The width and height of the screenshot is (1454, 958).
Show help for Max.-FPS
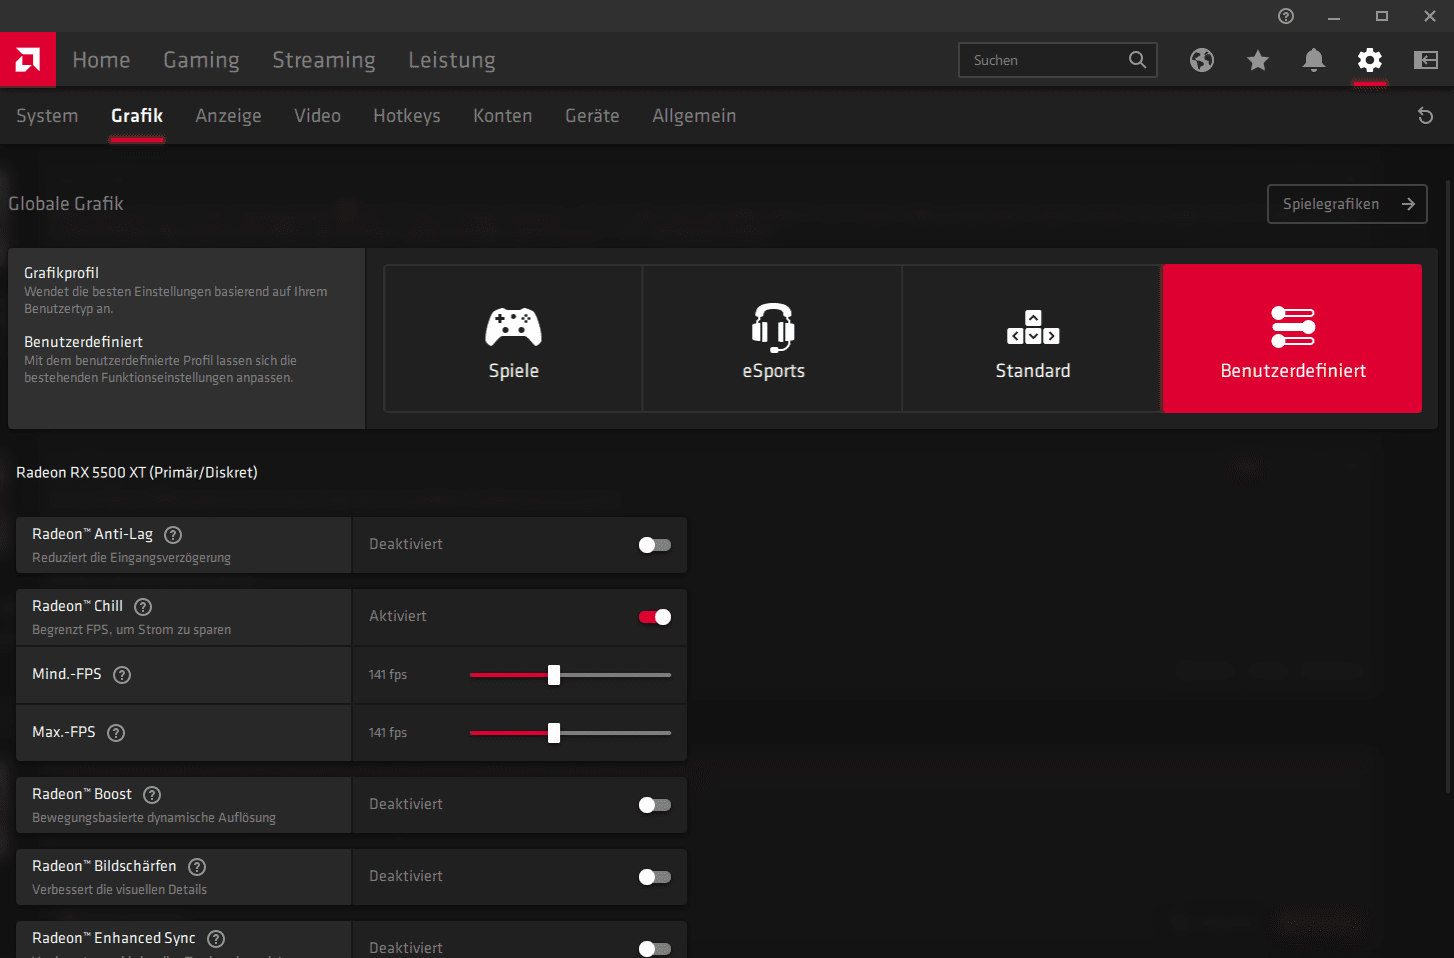116,733
